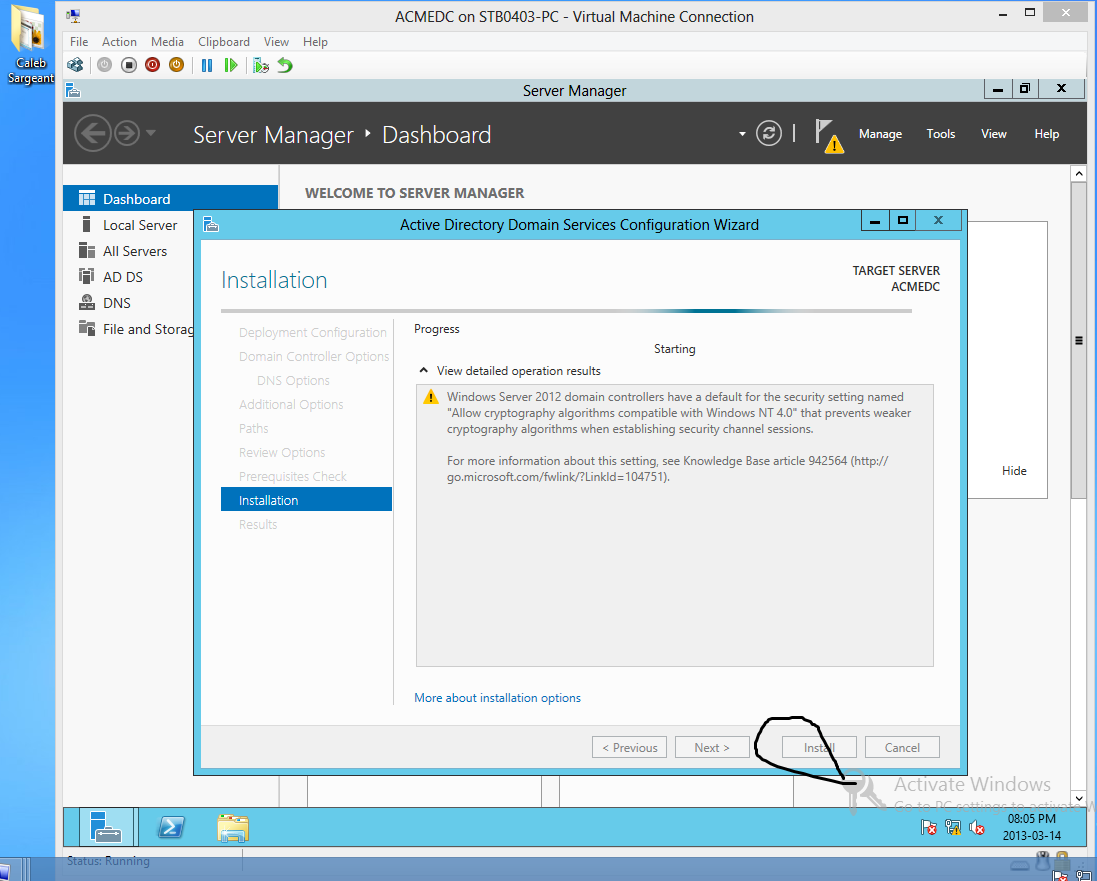Select the Domain Controller Options step
This screenshot has height=881, width=1097.
(314, 356)
